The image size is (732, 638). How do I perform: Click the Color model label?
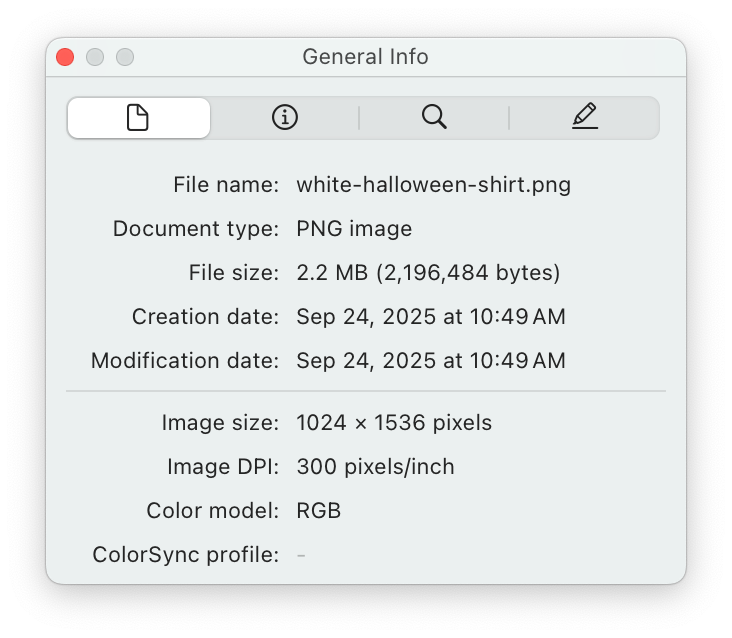212,511
